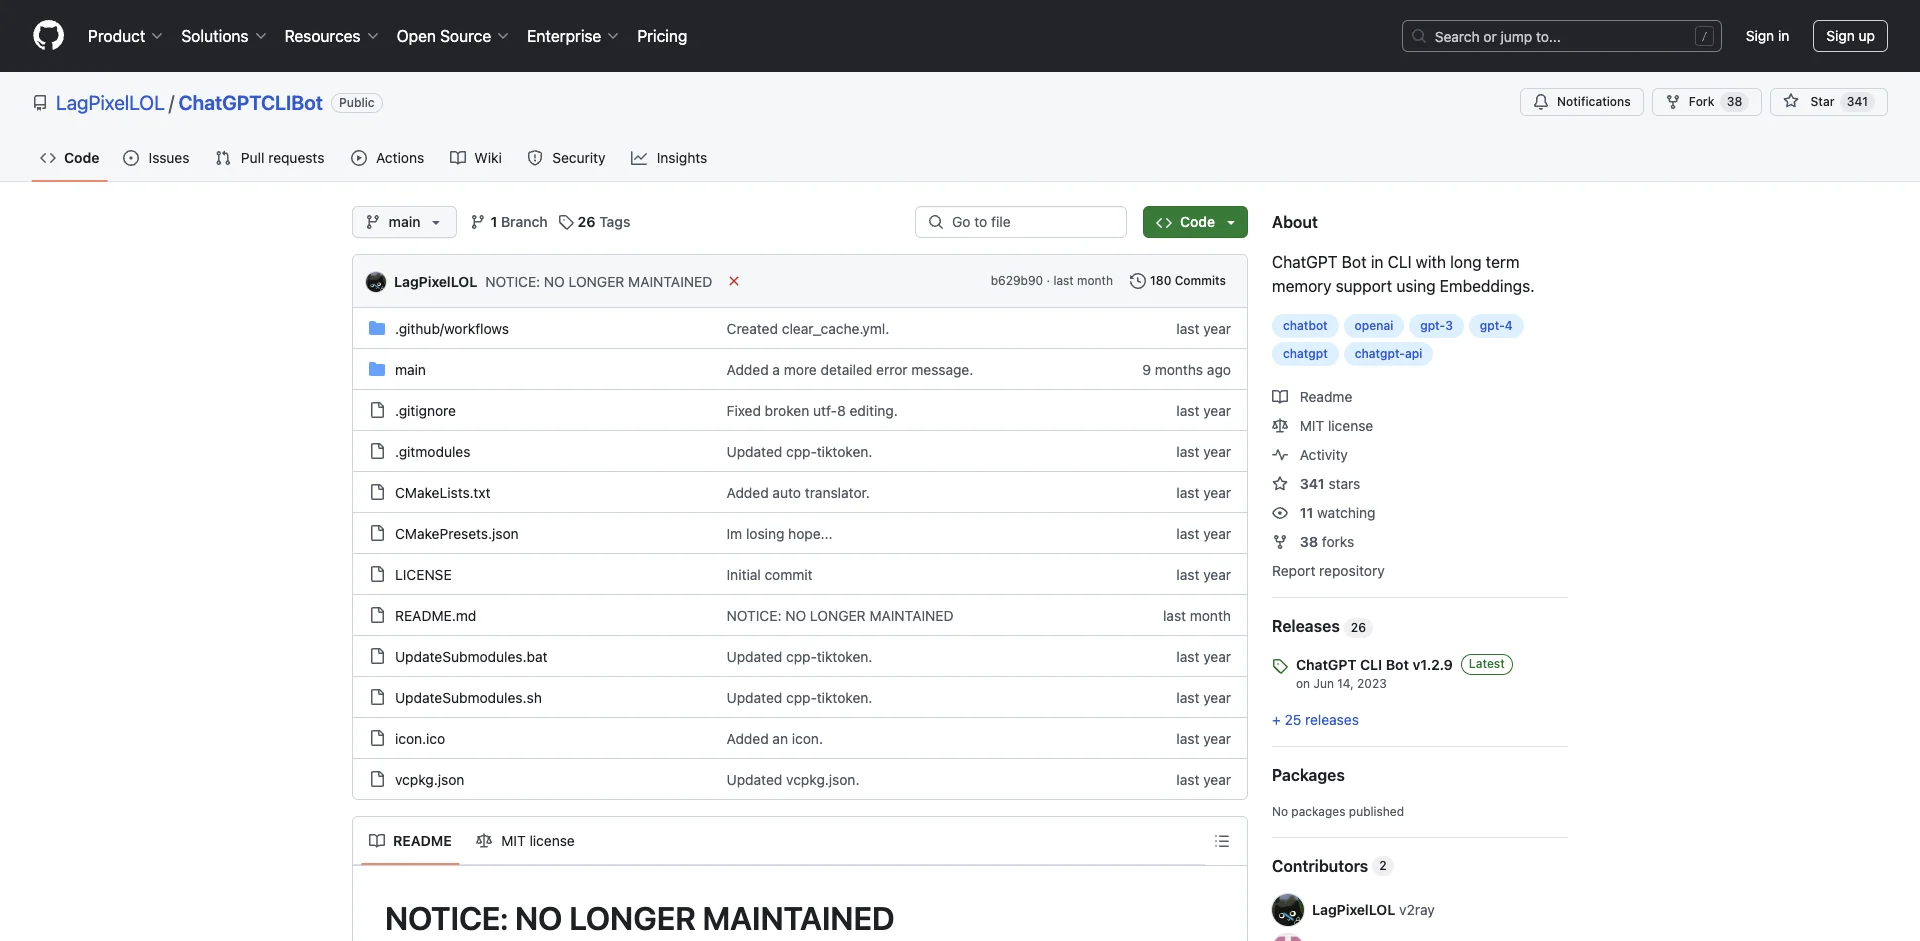View 26 Tags link
The width and height of the screenshot is (1920, 941).
pos(594,222)
